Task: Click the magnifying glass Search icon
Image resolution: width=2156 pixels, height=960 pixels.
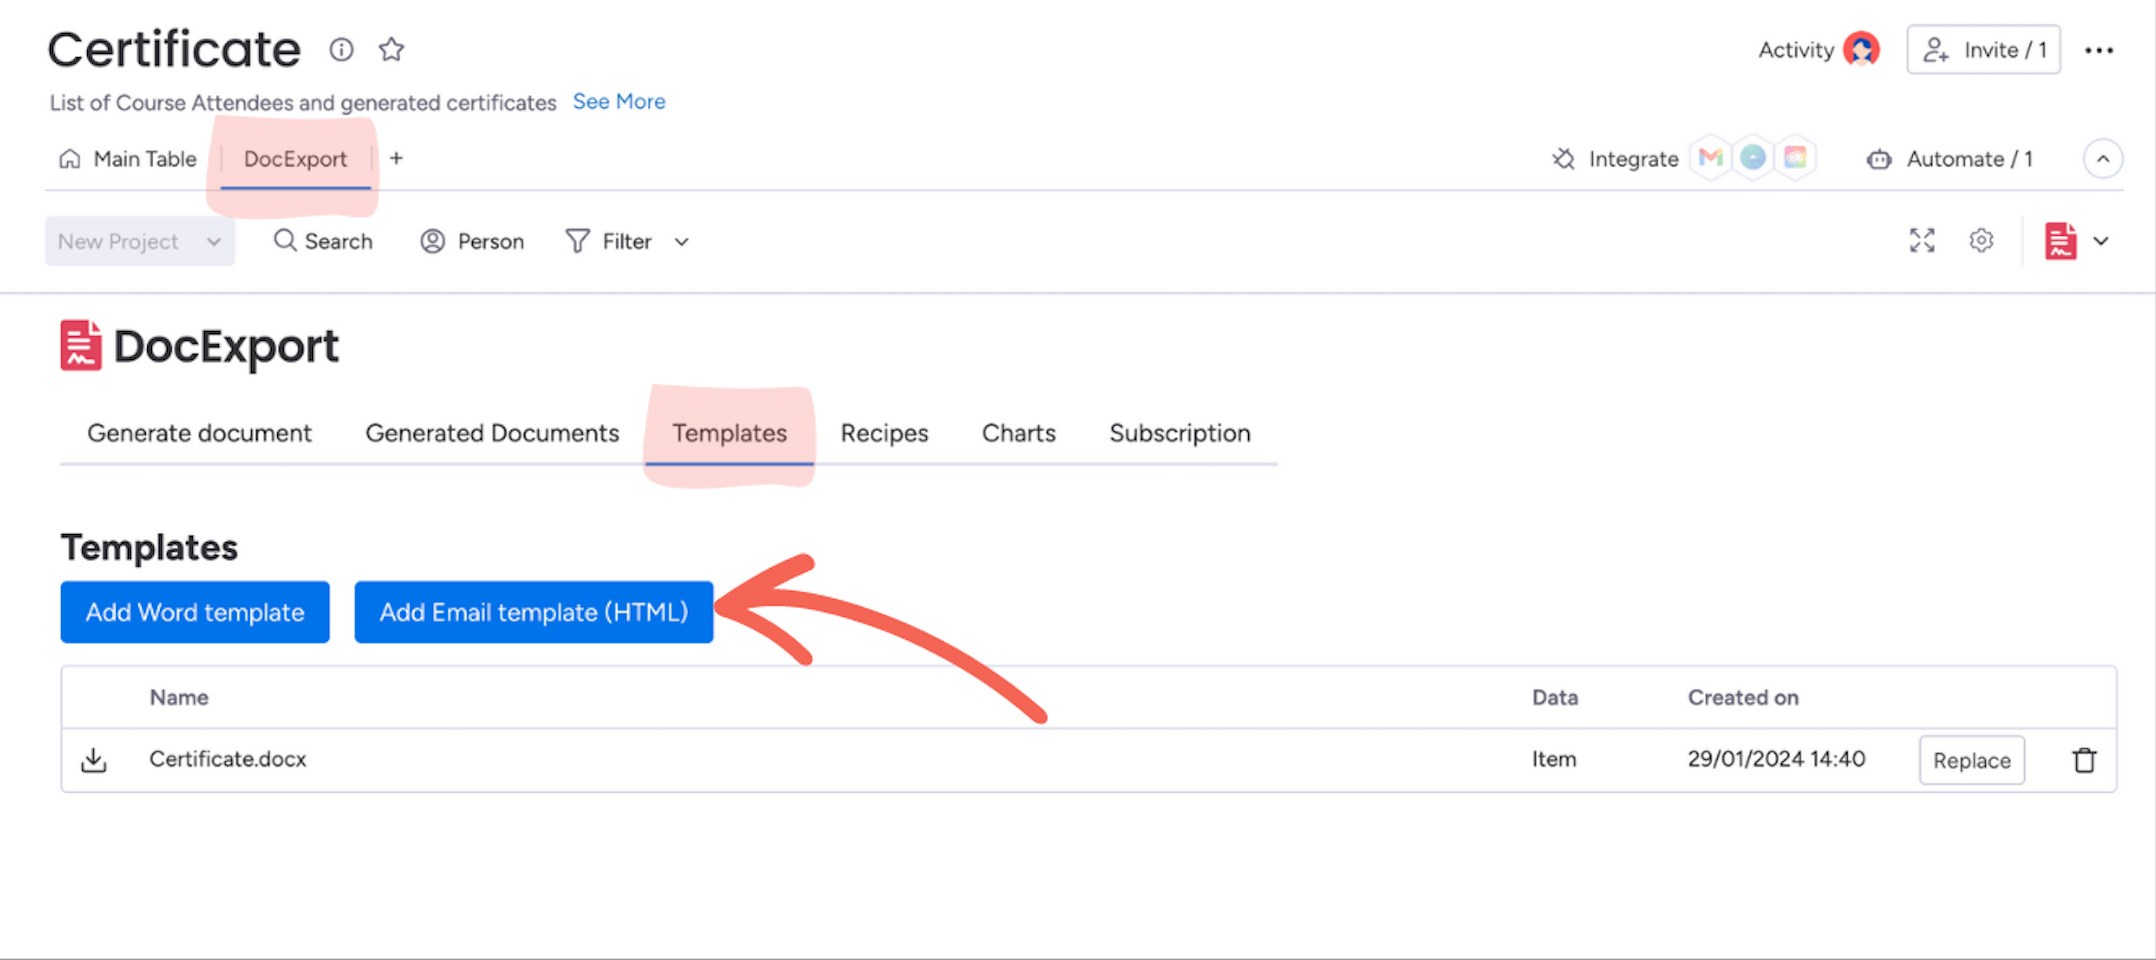Action: coord(285,240)
